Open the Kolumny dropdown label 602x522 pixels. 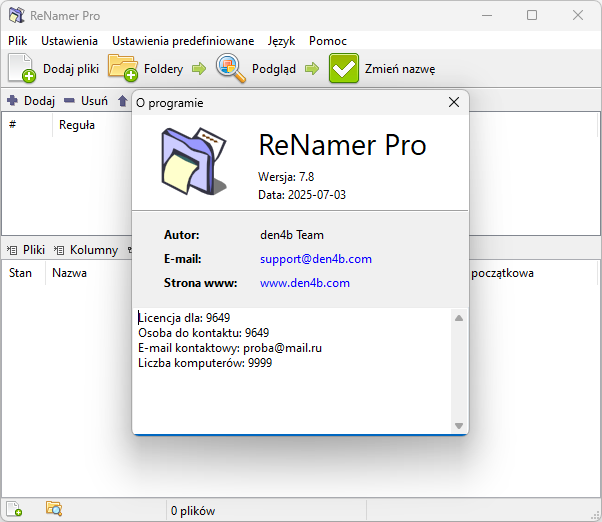click(94, 250)
